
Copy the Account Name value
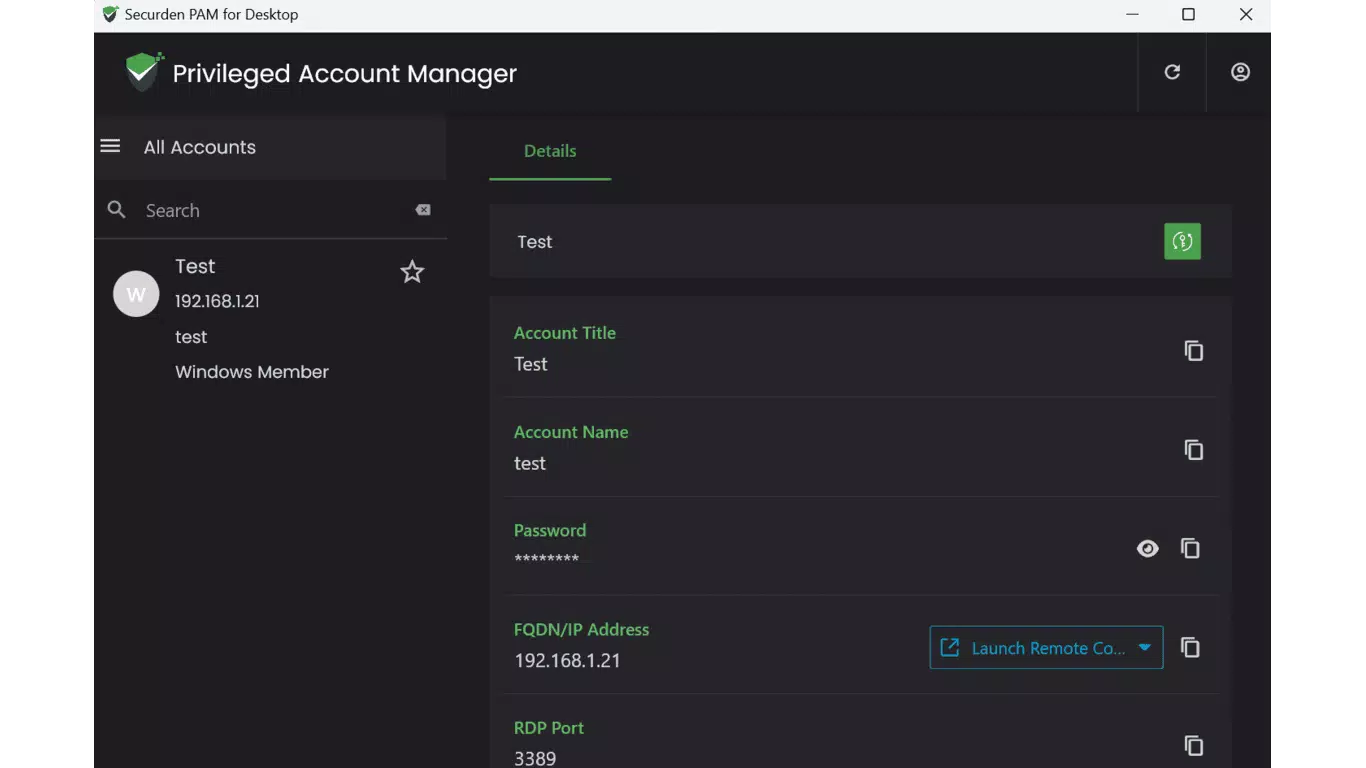[1193, 449]
